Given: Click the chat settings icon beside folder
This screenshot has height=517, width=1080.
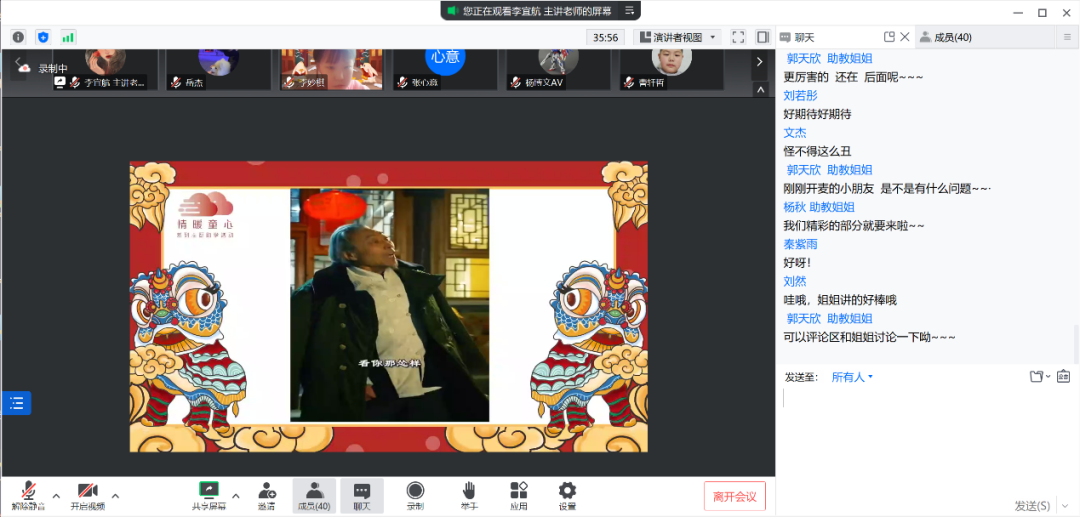Looking at the screenshot, I should (1063, 377).
